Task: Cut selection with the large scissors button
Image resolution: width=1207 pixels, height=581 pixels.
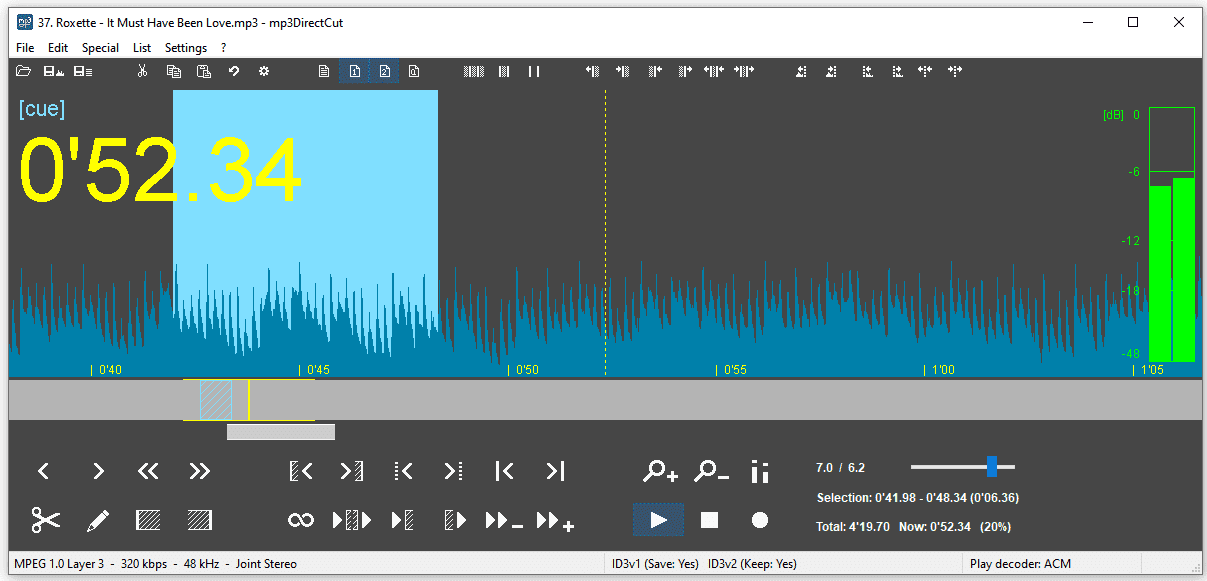Action: 45,520
